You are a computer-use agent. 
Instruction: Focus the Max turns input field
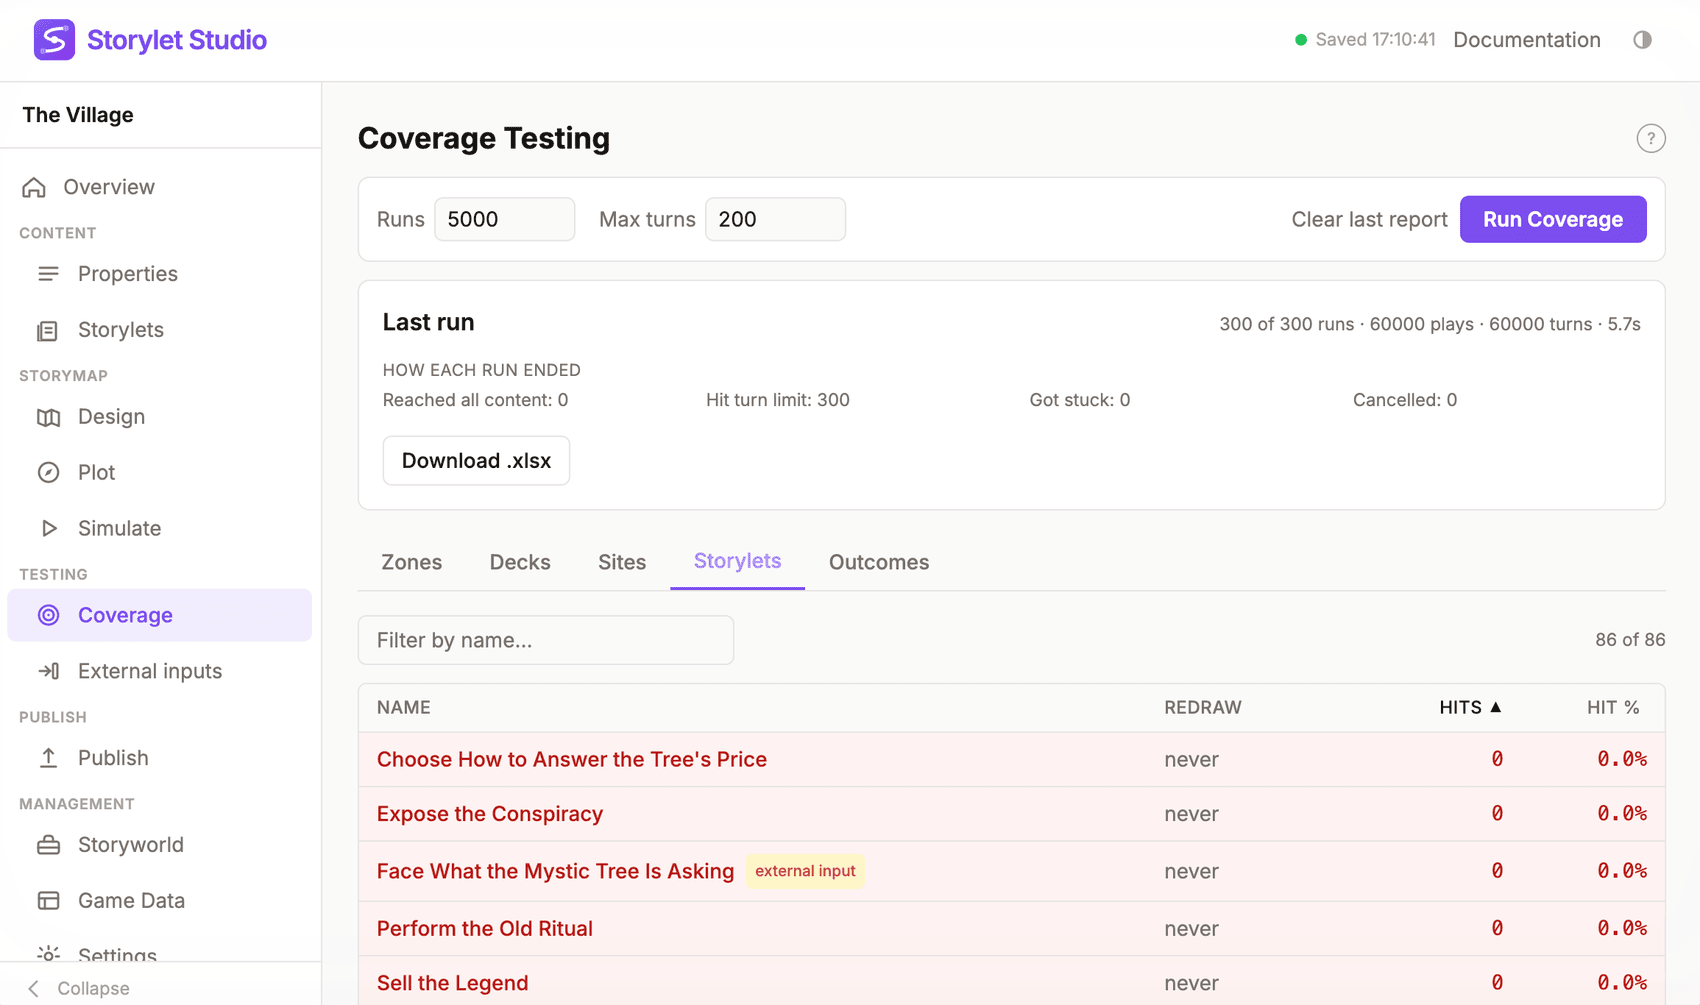(x=775, y=219)
